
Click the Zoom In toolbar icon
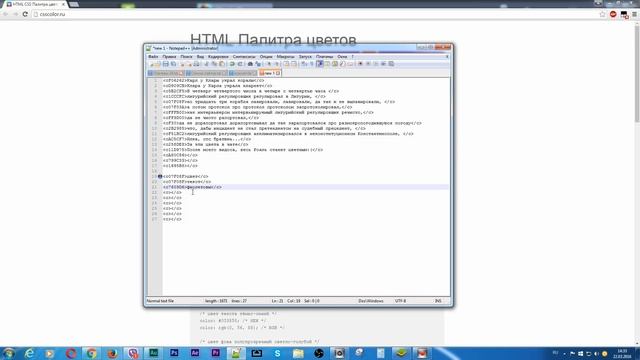(269, 64)
